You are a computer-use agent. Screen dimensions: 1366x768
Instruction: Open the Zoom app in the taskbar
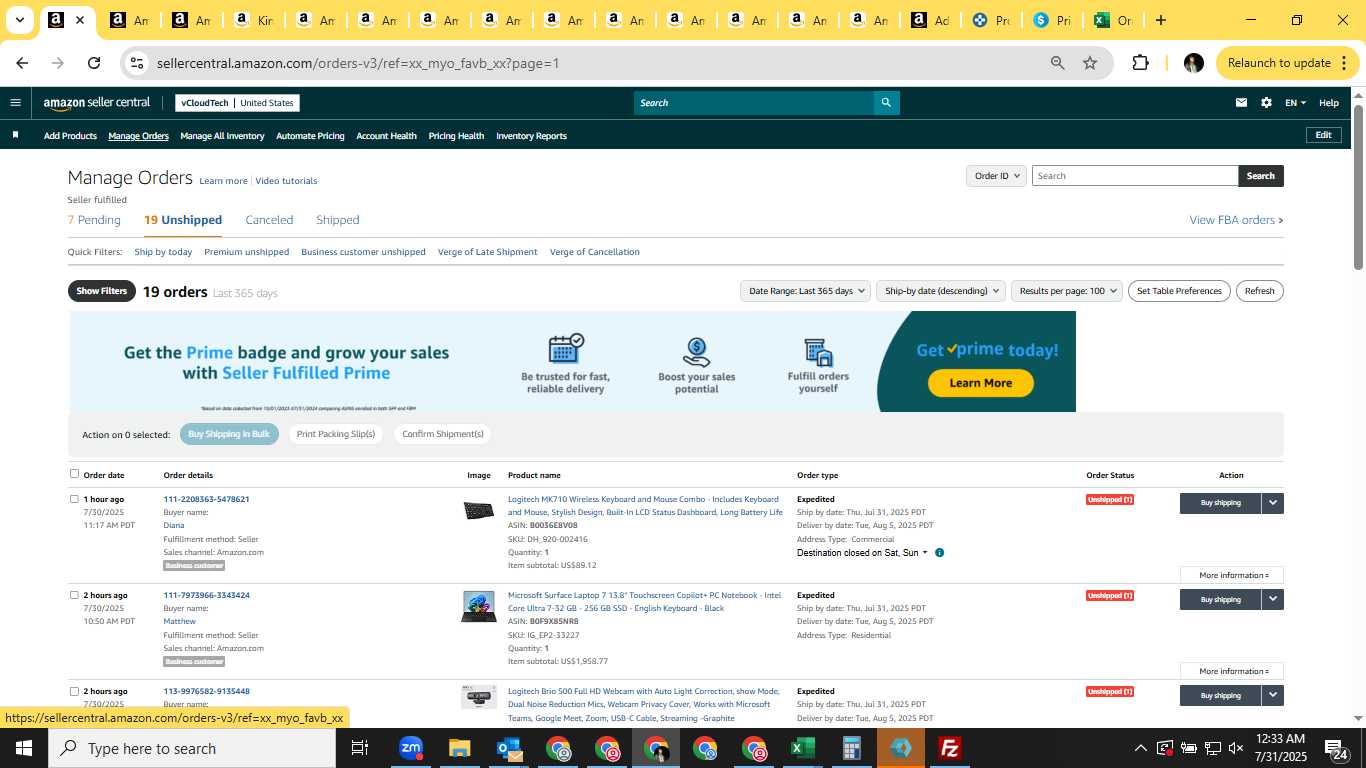pyautogui.click(x=411, y=748)
